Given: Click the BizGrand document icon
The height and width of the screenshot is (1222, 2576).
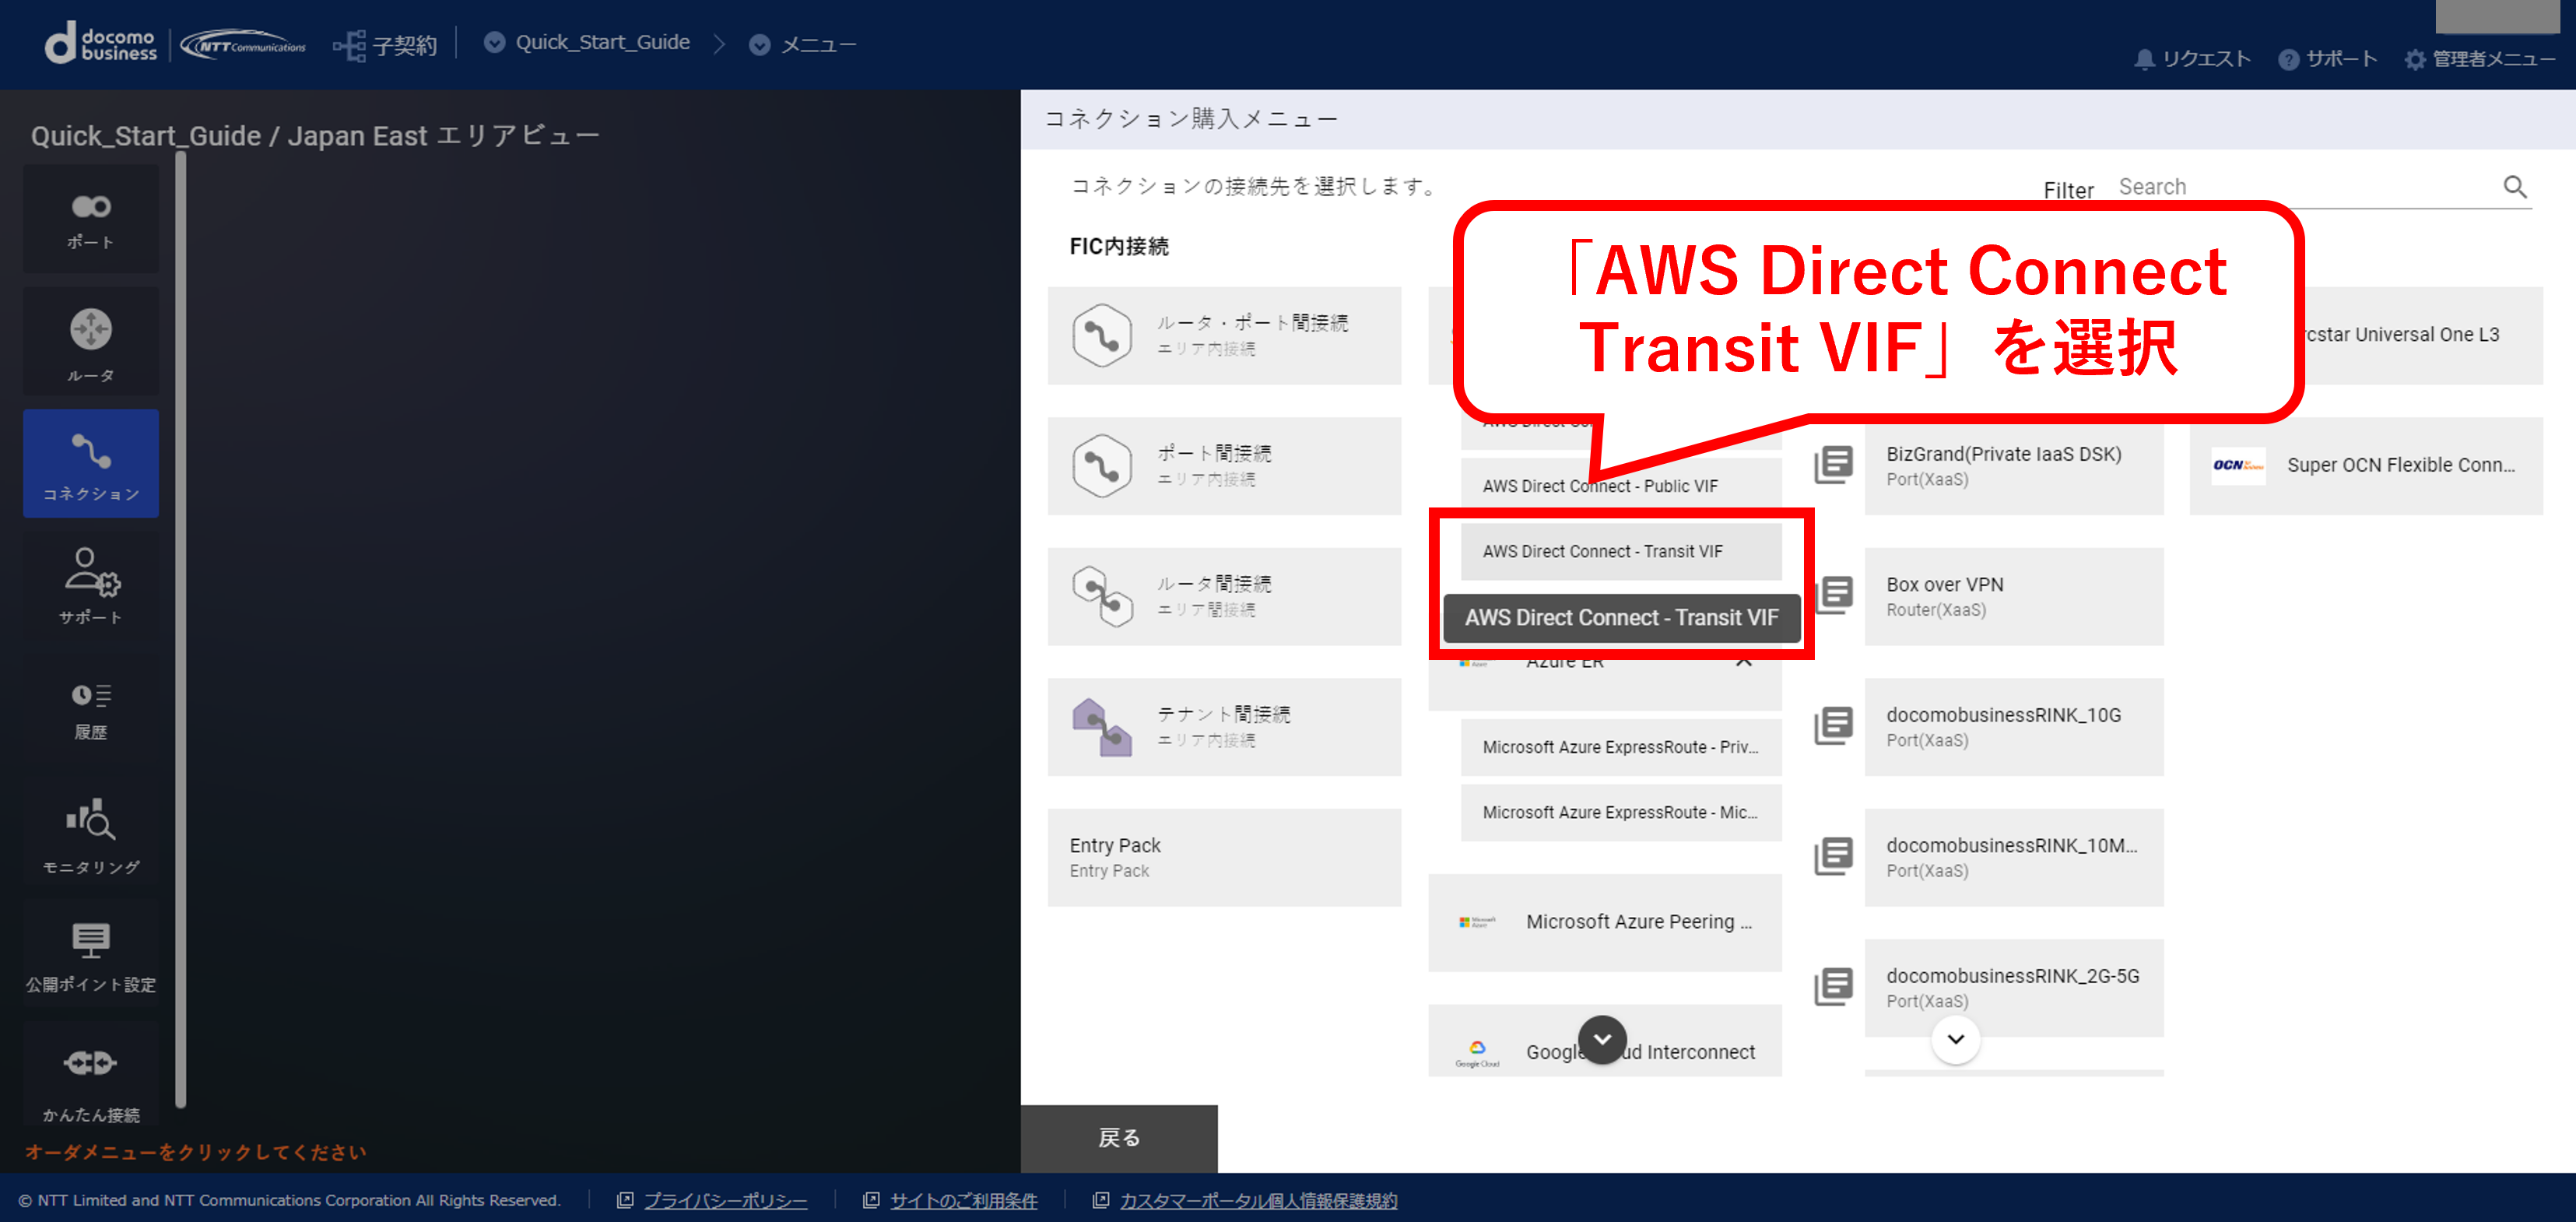Looking at the screenshot, I should pos(1834,465).
